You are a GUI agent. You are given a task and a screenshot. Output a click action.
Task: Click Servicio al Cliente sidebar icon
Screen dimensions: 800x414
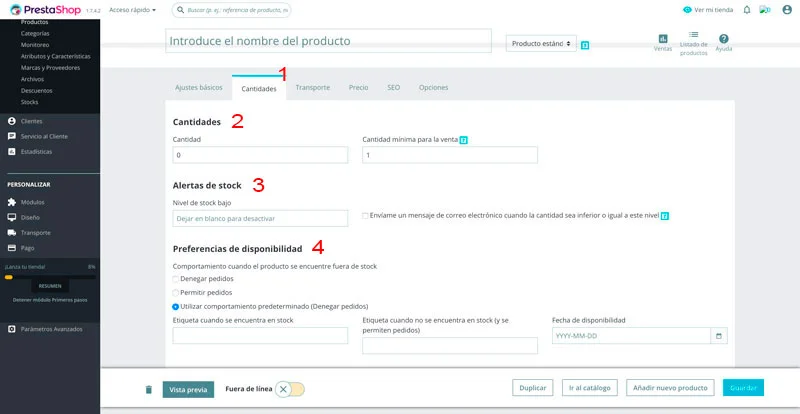click(x=12, y=136)
